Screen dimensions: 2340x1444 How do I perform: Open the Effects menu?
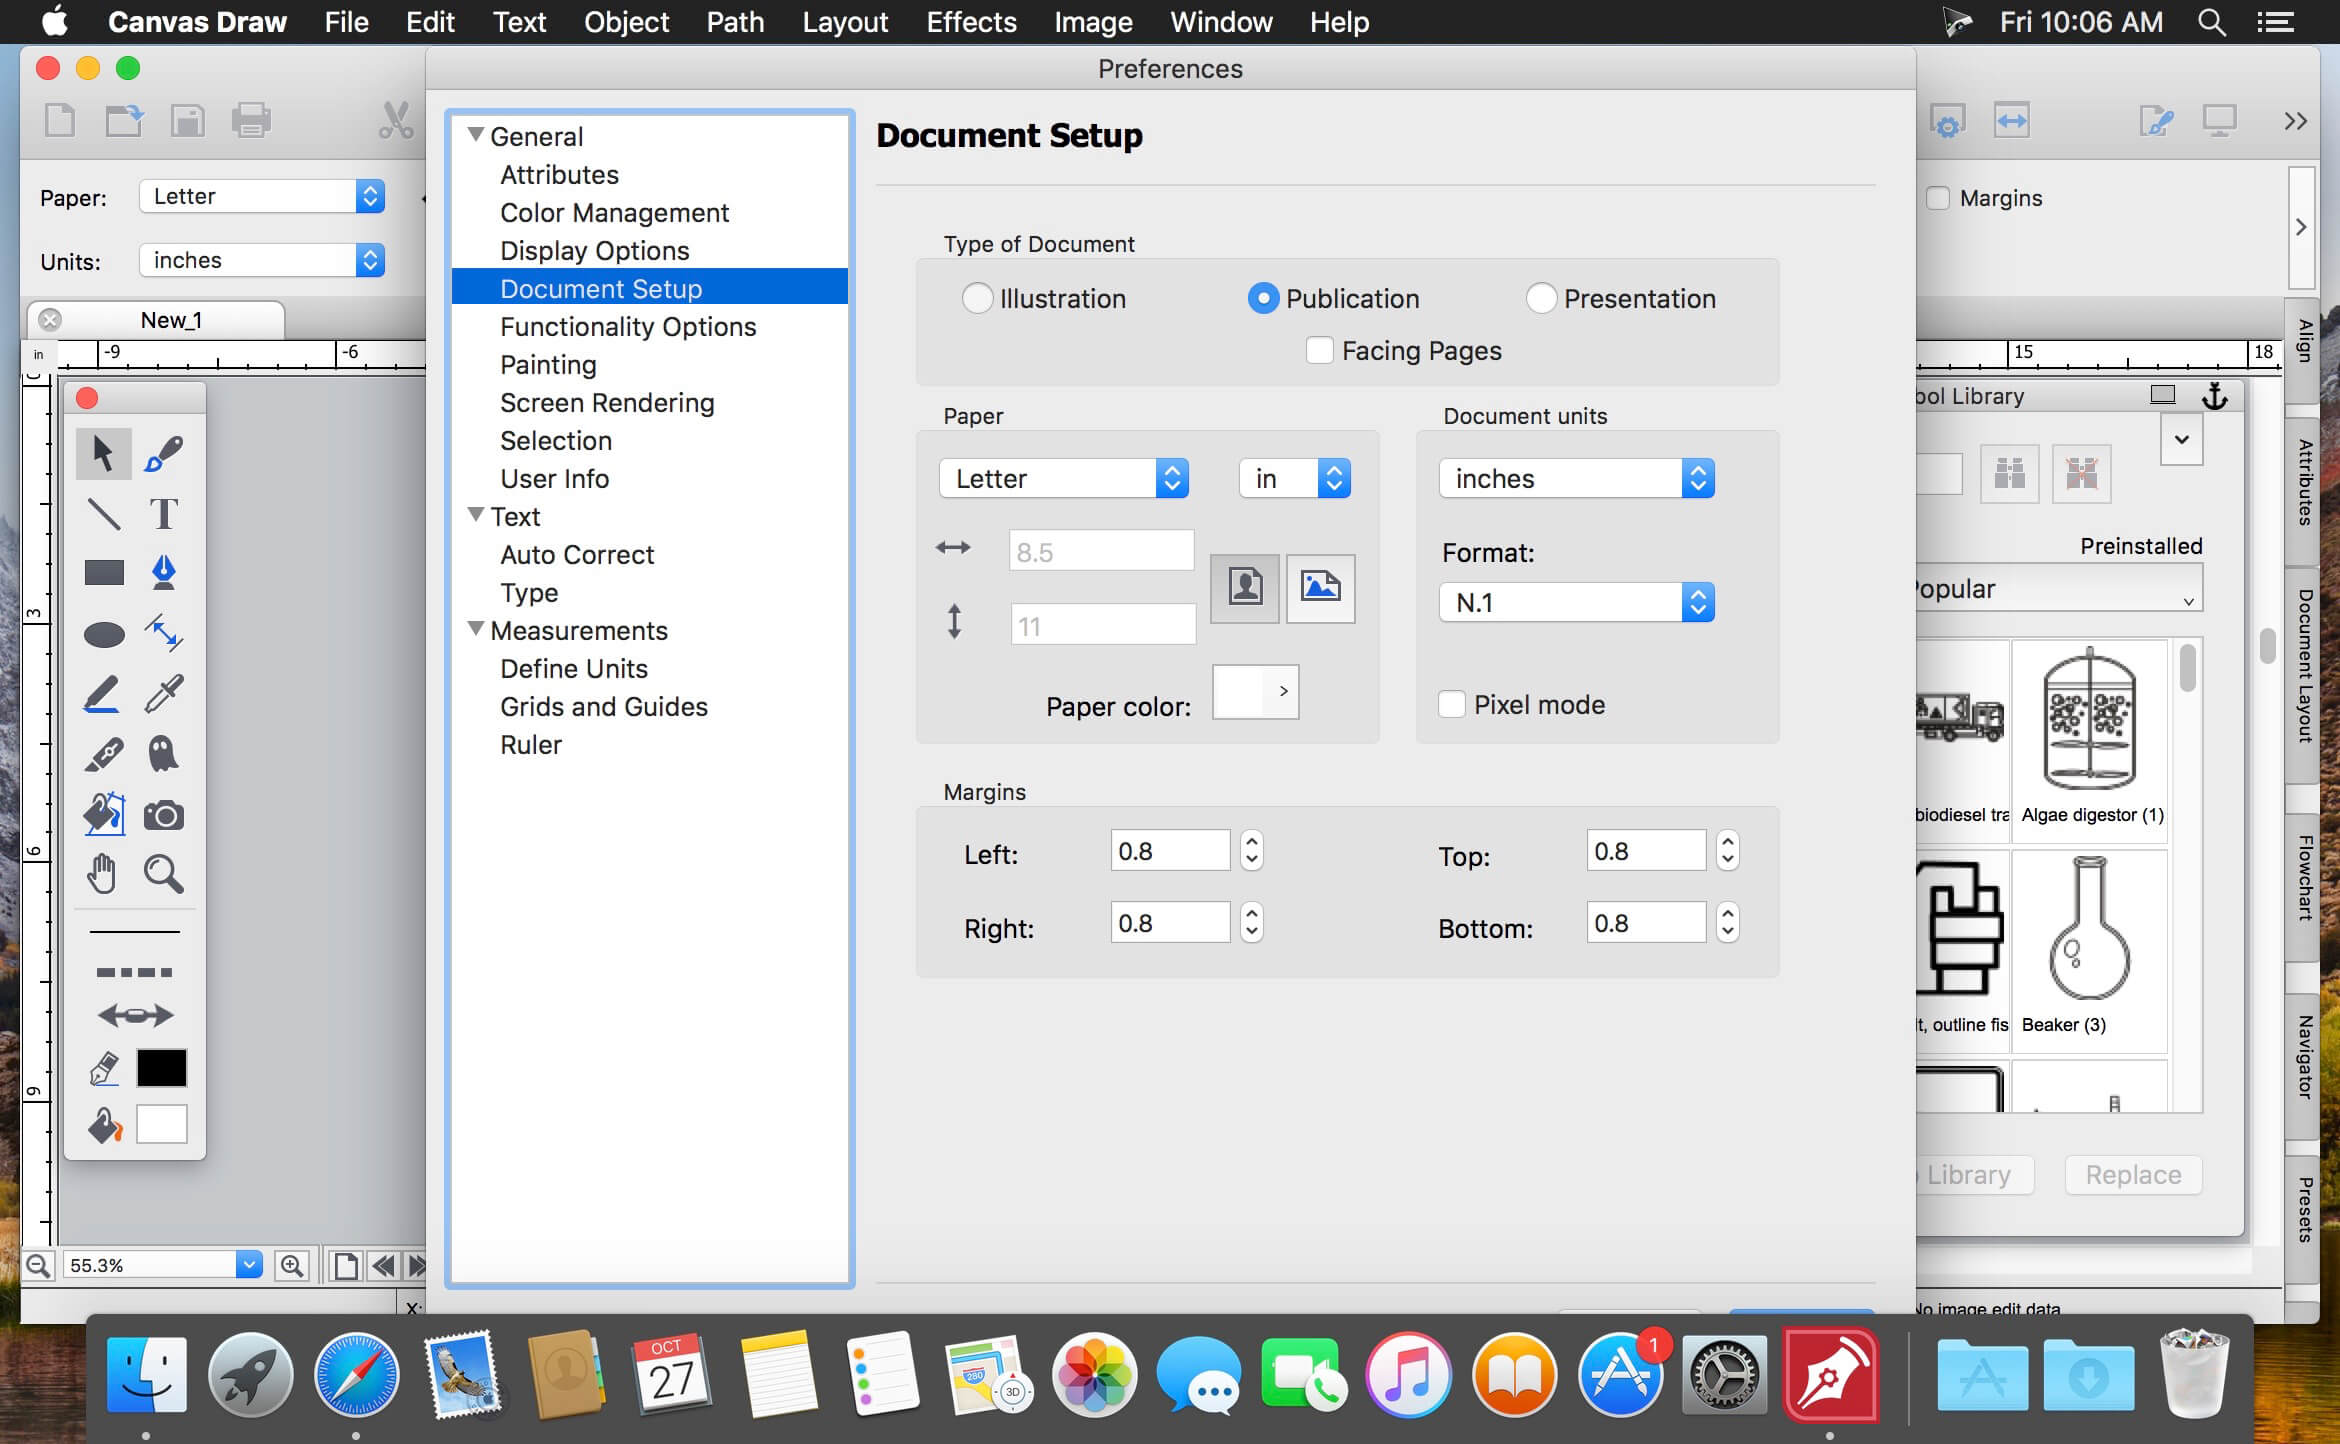(970, 22)
